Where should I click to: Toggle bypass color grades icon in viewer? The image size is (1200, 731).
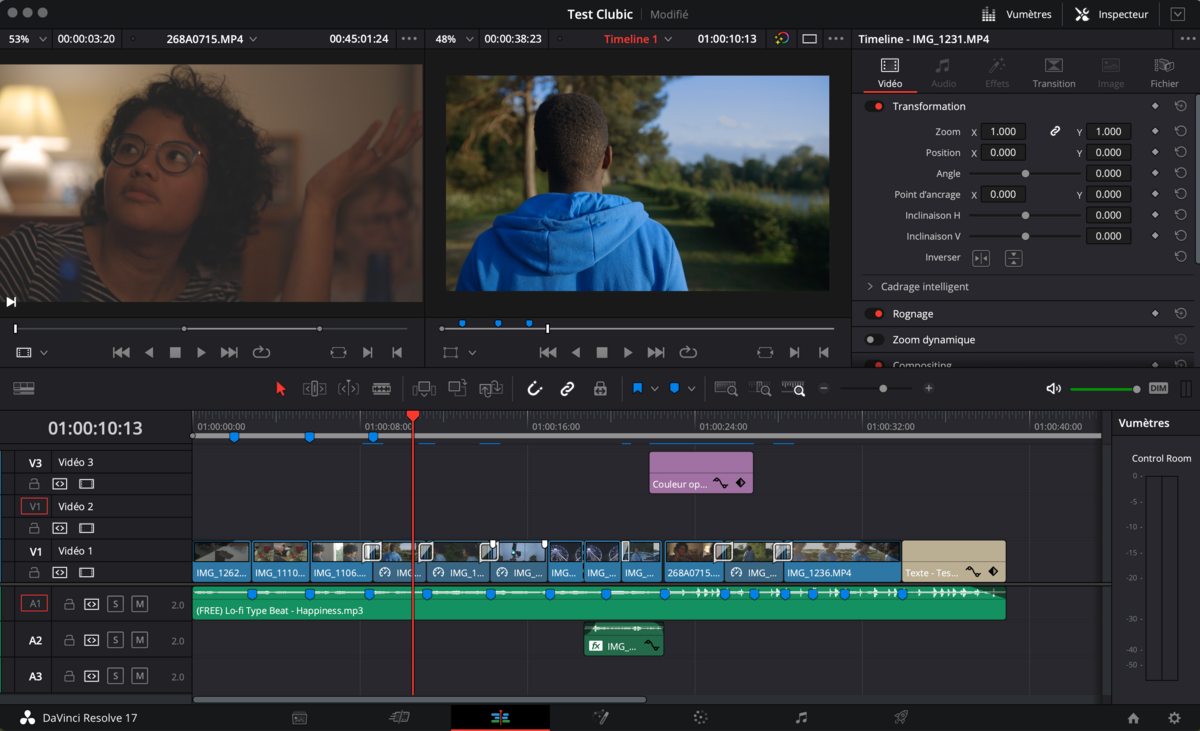782,39
